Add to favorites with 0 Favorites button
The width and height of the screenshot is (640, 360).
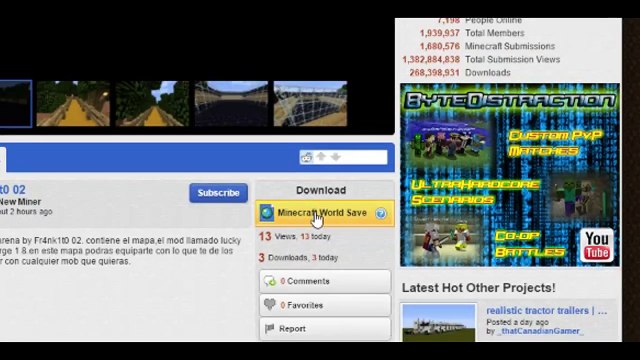click(x=325, y=305)
